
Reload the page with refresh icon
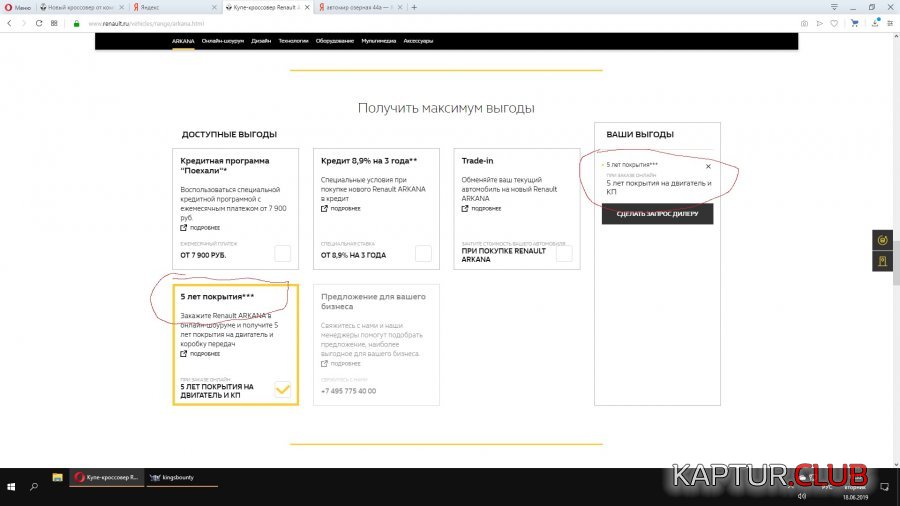click(38, 24)
